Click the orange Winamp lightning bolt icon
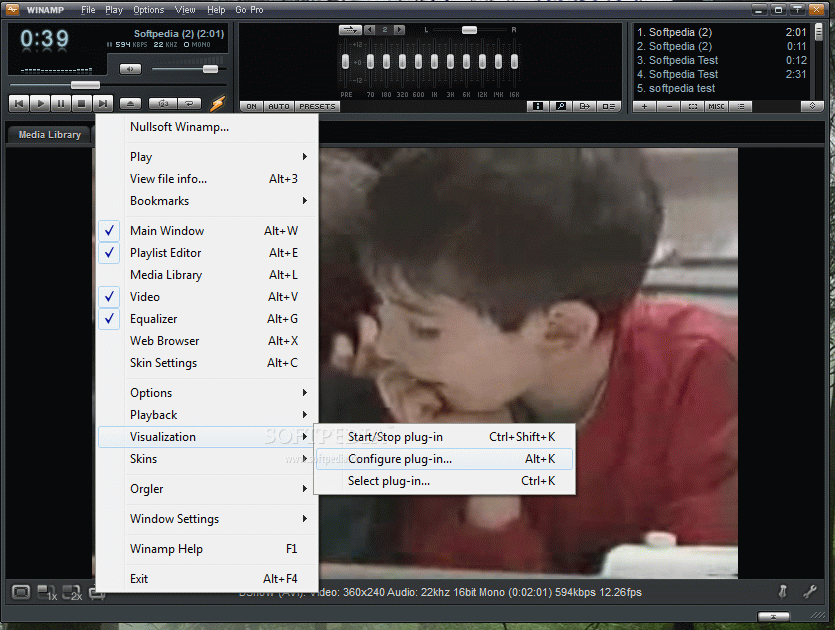The width and height of the screenshot is (835, 630). point(217,103)
